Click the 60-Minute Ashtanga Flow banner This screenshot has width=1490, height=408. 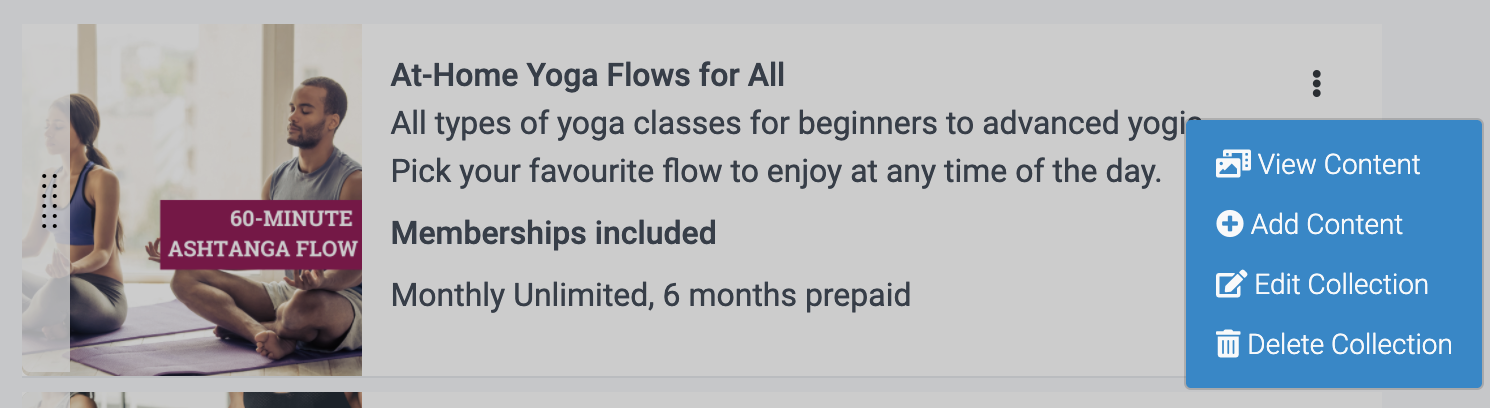pyautogui.click(x=262, y=234)
